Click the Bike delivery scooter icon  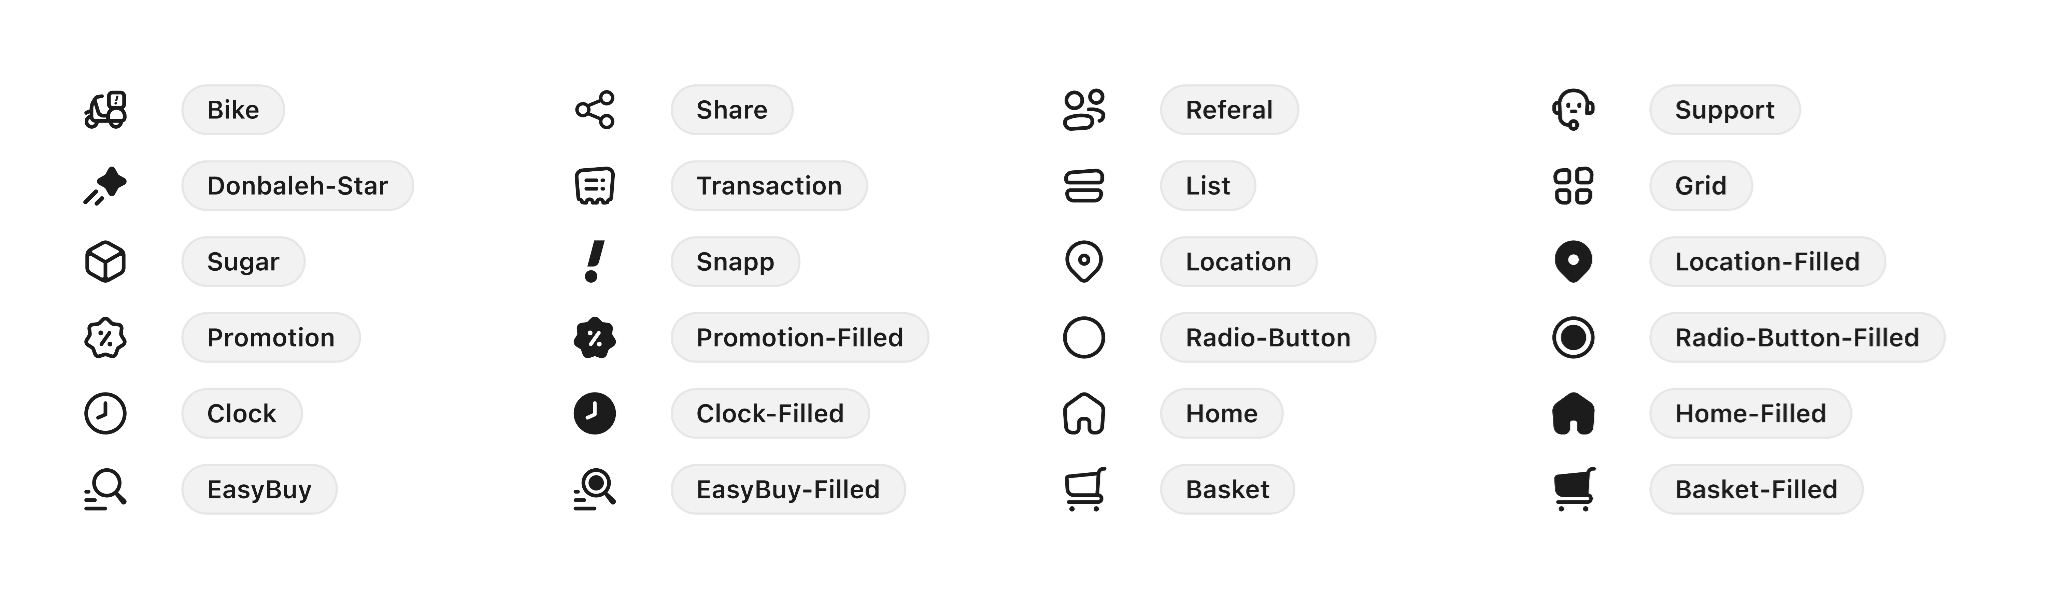pyautogui.click(x=105, y=110)
